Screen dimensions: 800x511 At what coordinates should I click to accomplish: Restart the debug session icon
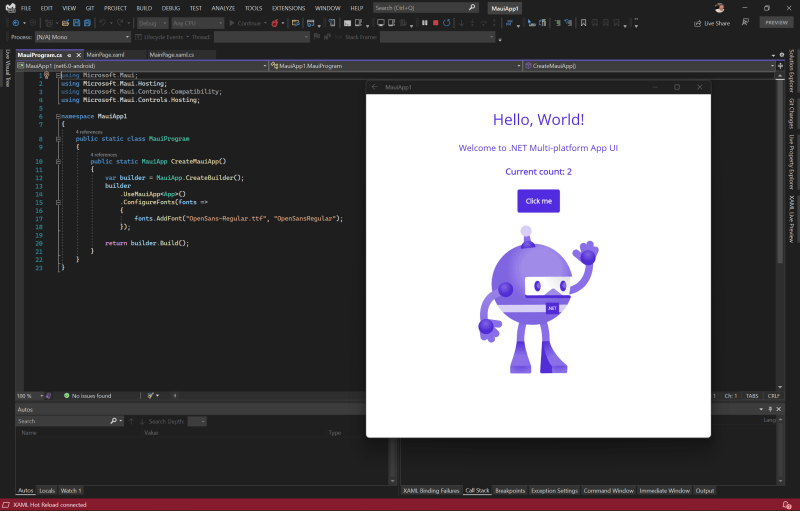tap(446, 23)
